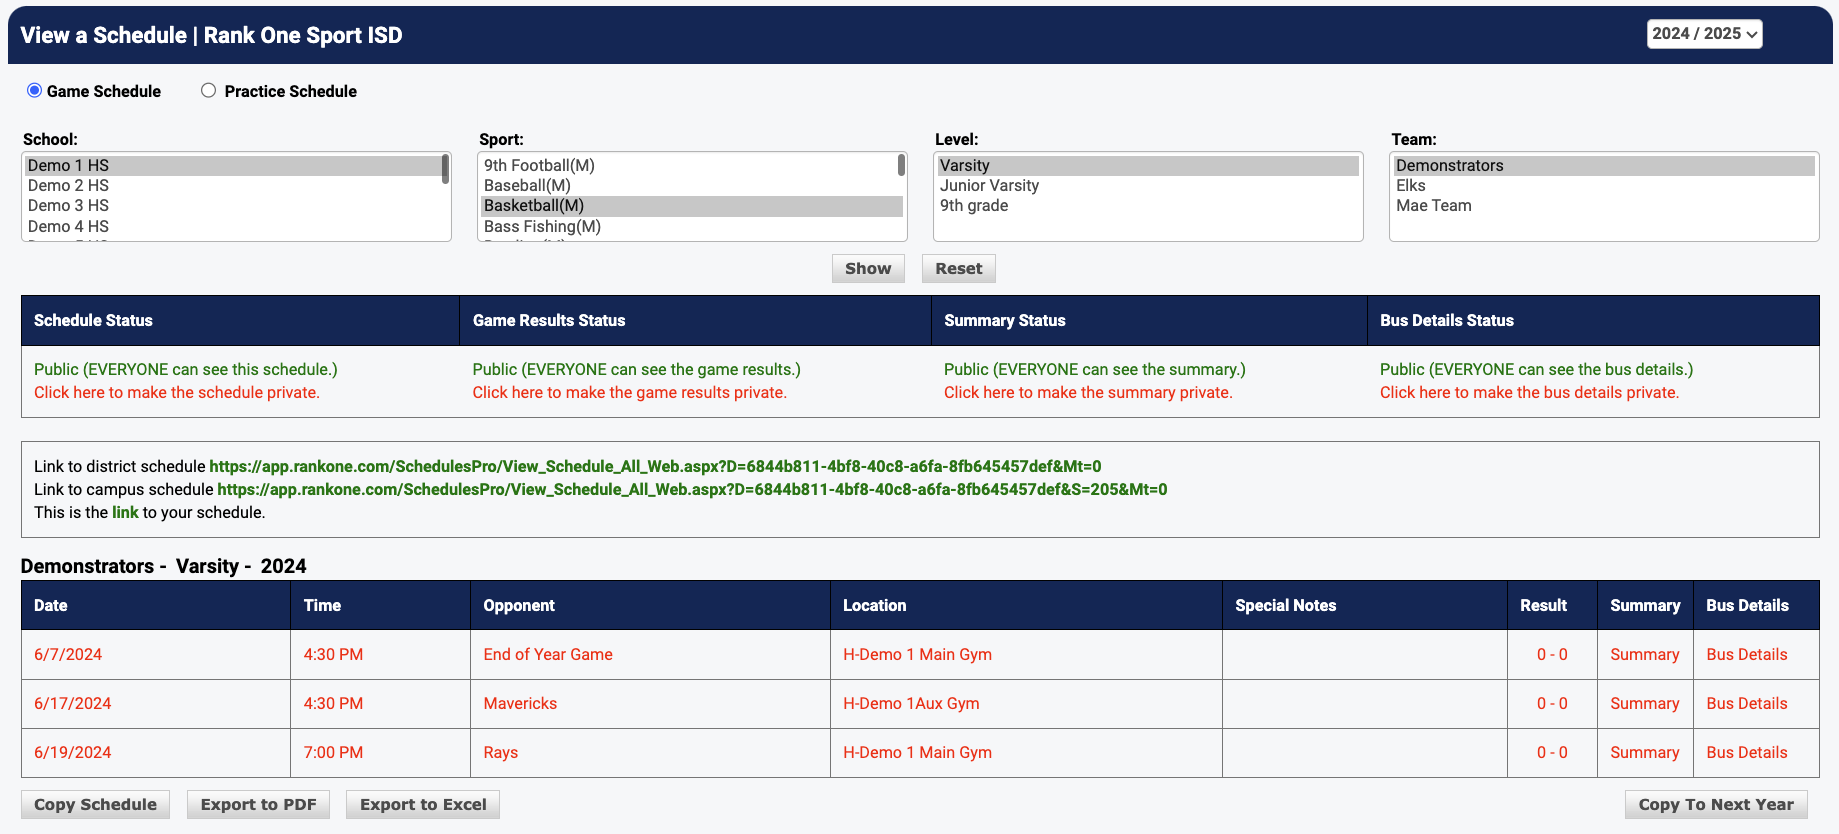The height and width of the screenshot is (834, 1839).
Task: Open Summary for the Rays game
Action: tap(1645, 752)
